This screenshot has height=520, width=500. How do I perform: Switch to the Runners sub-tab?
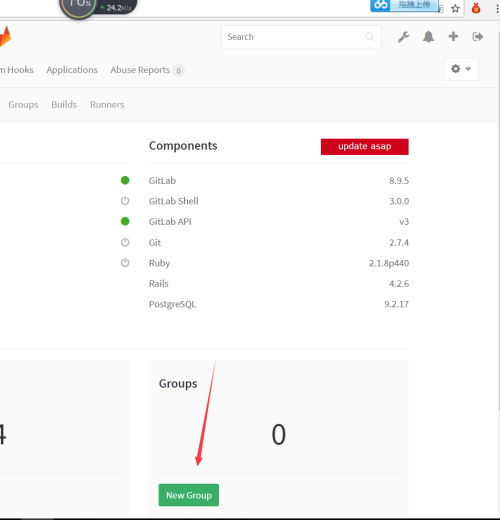click(x=107, y=105)
